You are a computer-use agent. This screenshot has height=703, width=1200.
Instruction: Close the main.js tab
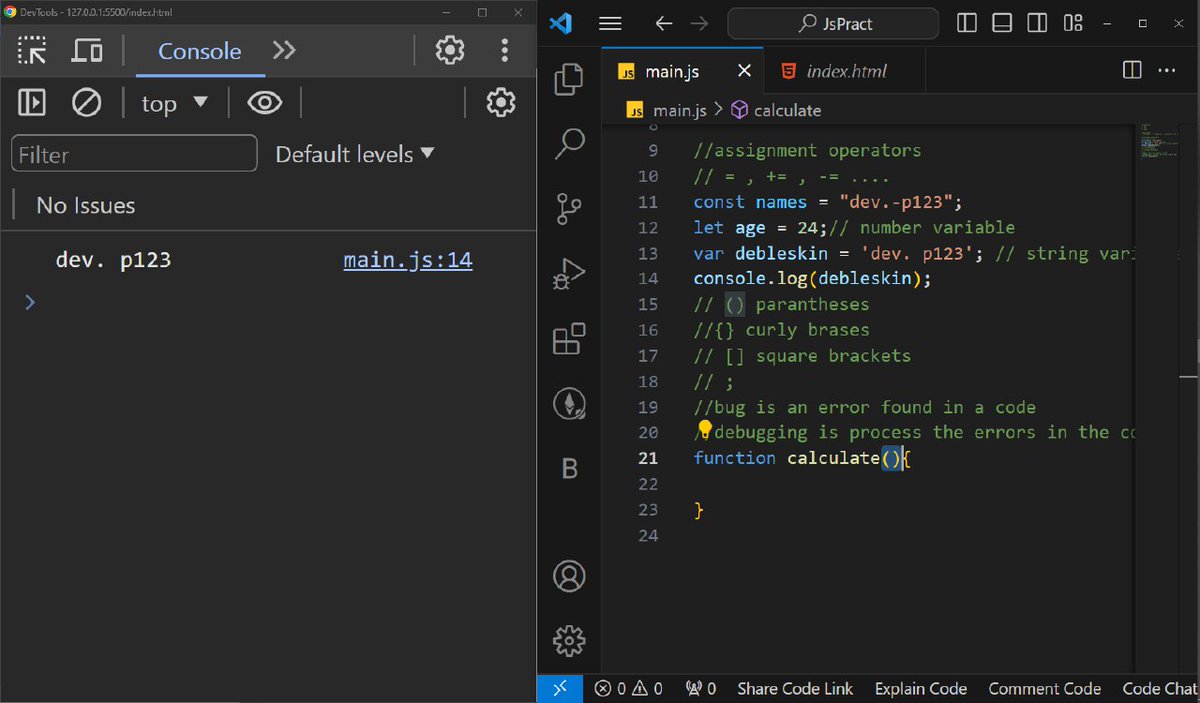click(744, 71)
